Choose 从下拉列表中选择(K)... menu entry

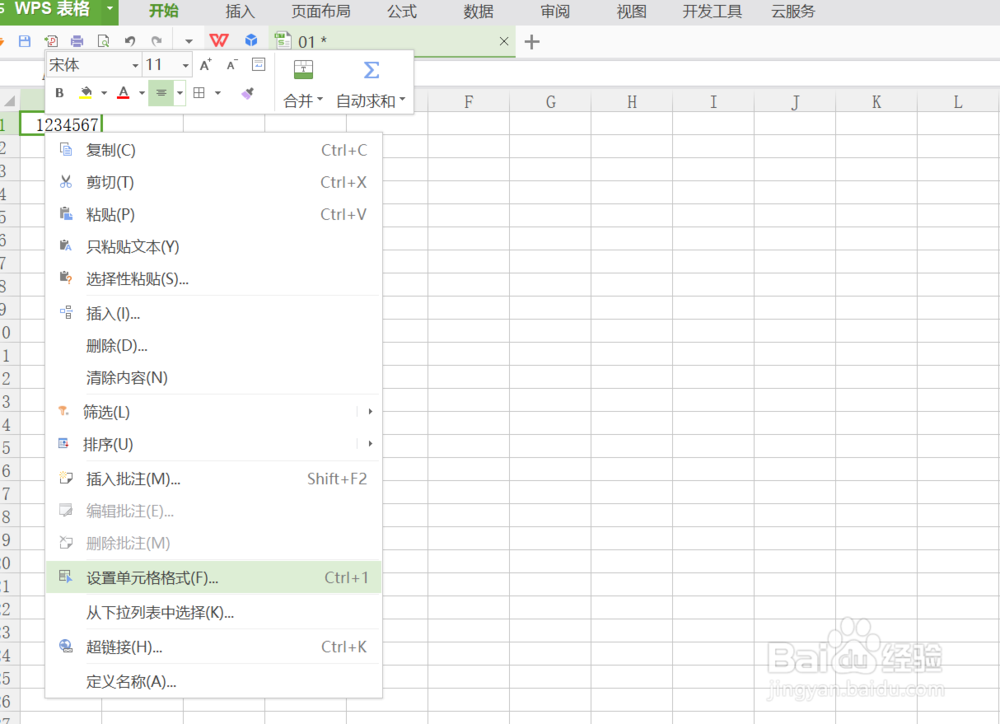coord(214,612)
